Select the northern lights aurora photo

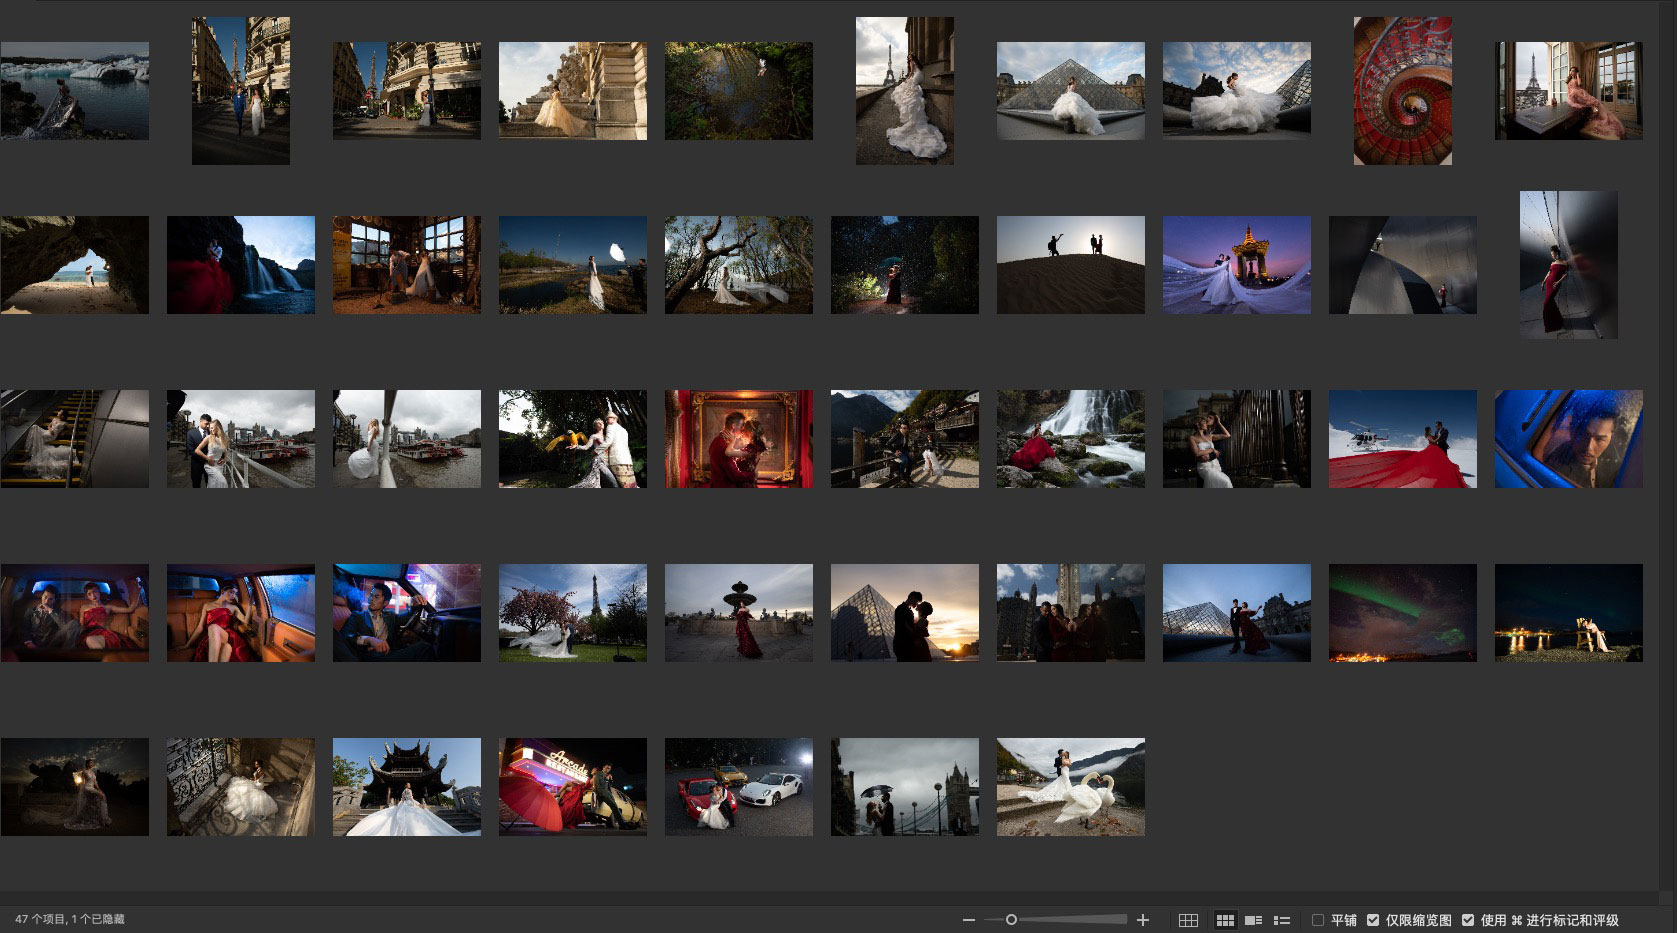[x=1402, y=613]
